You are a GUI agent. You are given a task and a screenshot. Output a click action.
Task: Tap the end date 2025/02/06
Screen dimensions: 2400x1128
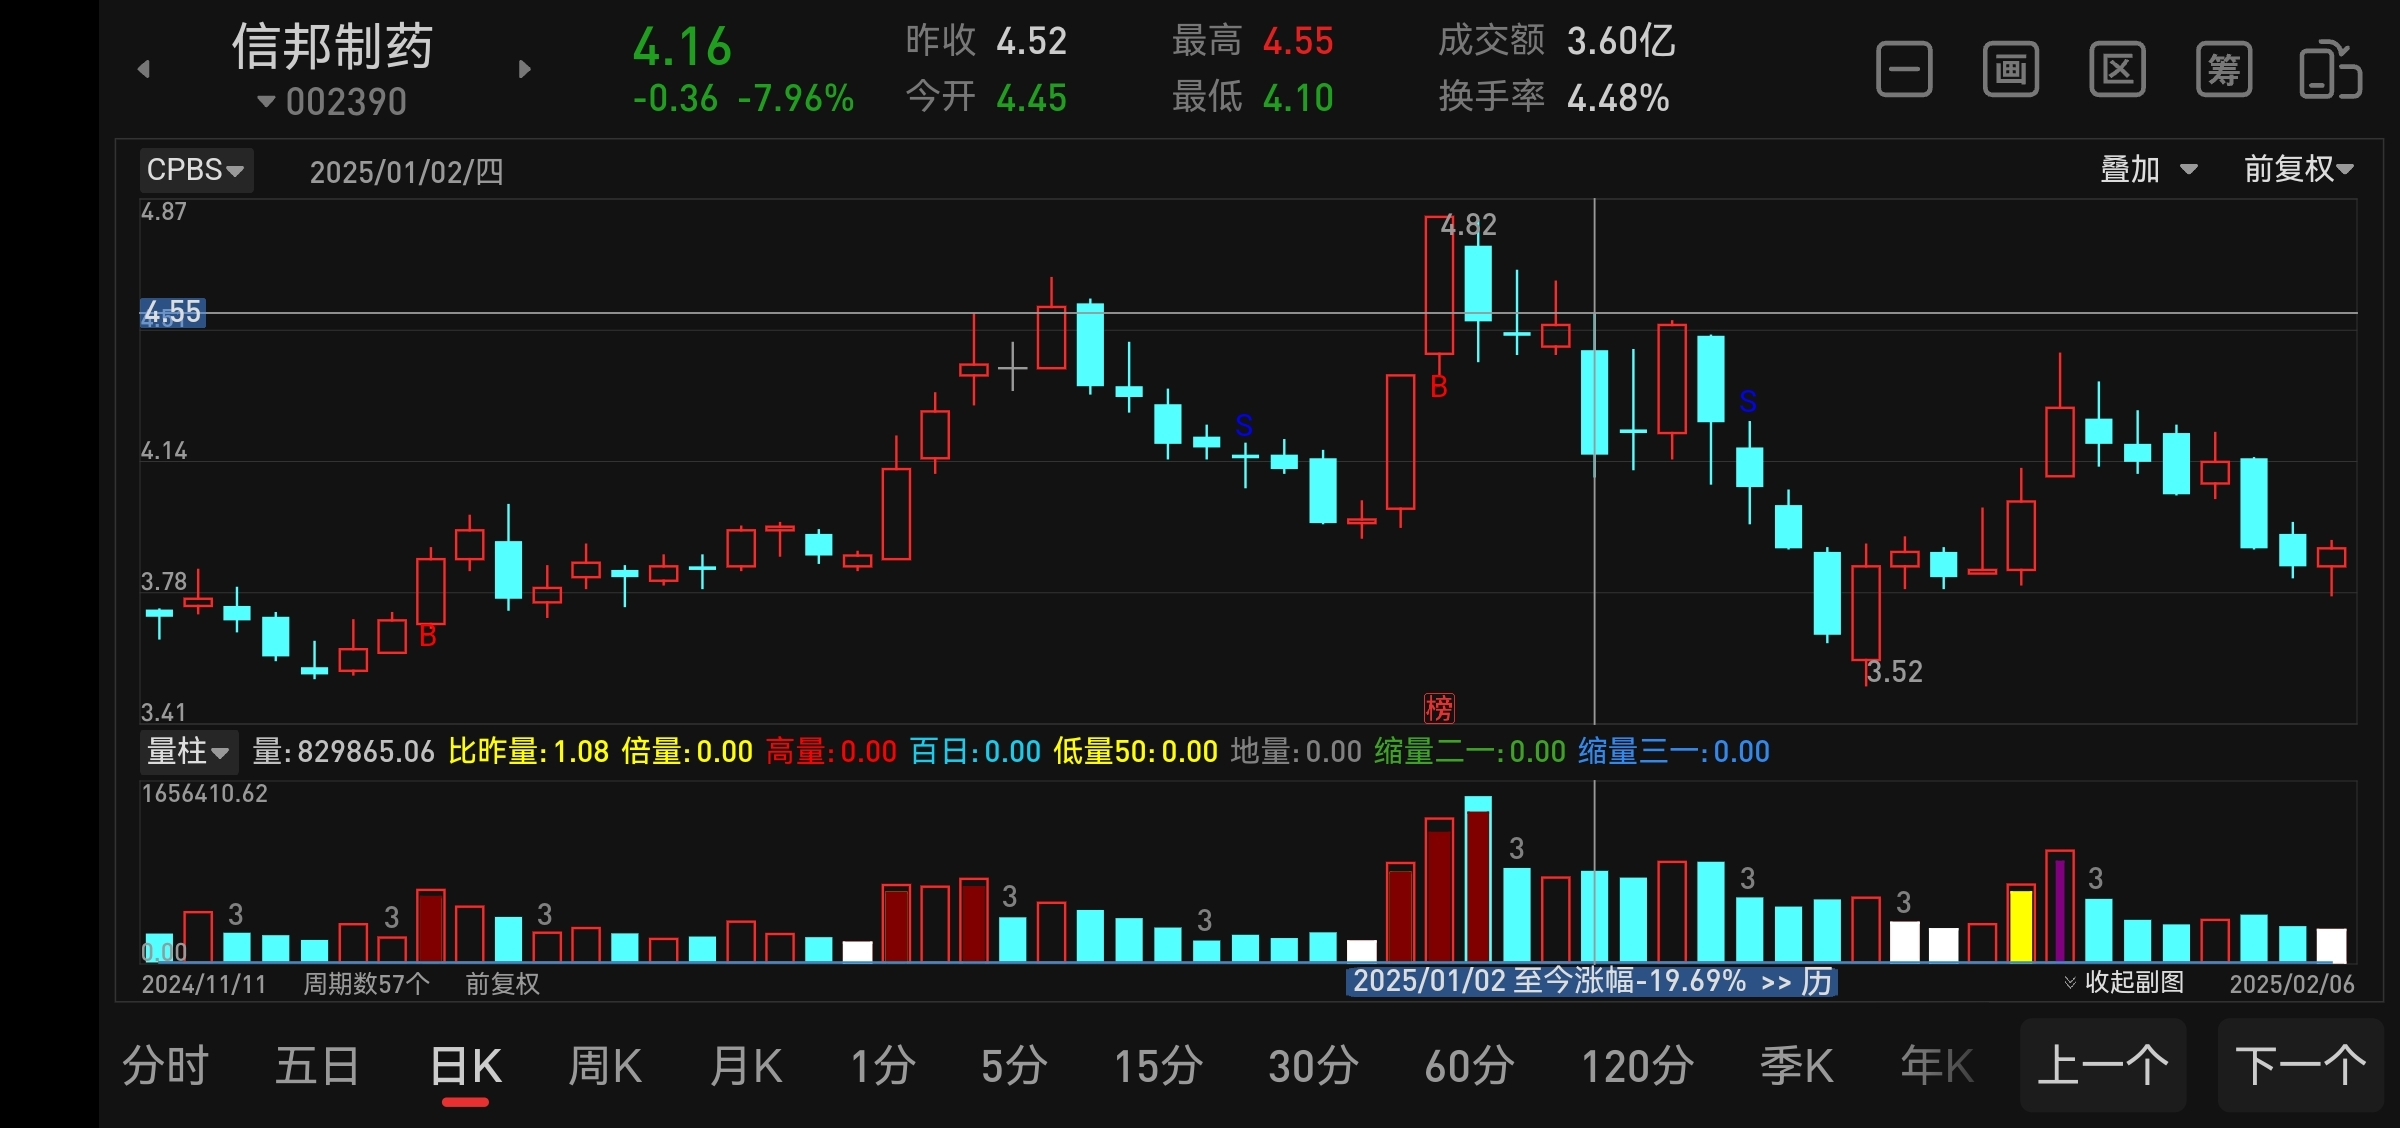tap(2292, 984)
